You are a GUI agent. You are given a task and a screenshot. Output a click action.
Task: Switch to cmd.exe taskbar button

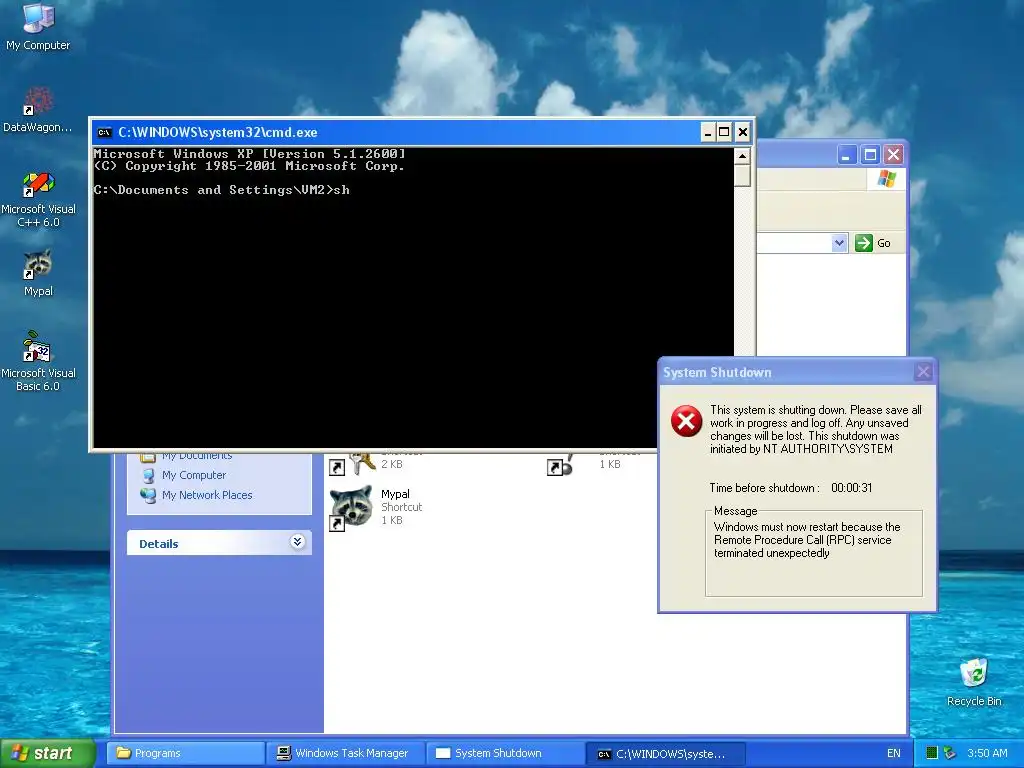665,753
